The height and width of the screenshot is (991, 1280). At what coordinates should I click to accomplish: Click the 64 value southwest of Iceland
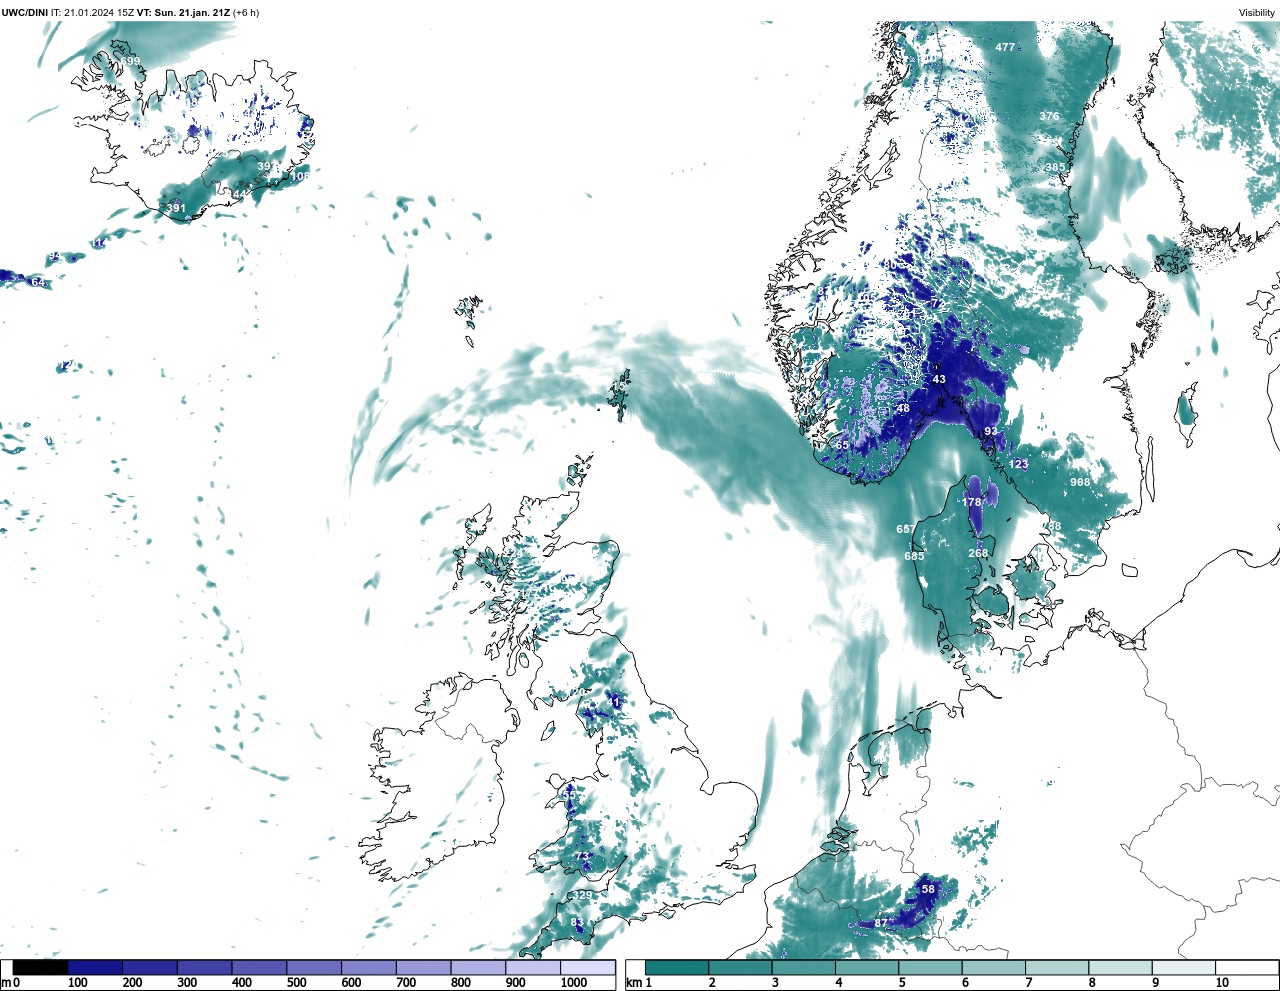click(x=38, y=282)
